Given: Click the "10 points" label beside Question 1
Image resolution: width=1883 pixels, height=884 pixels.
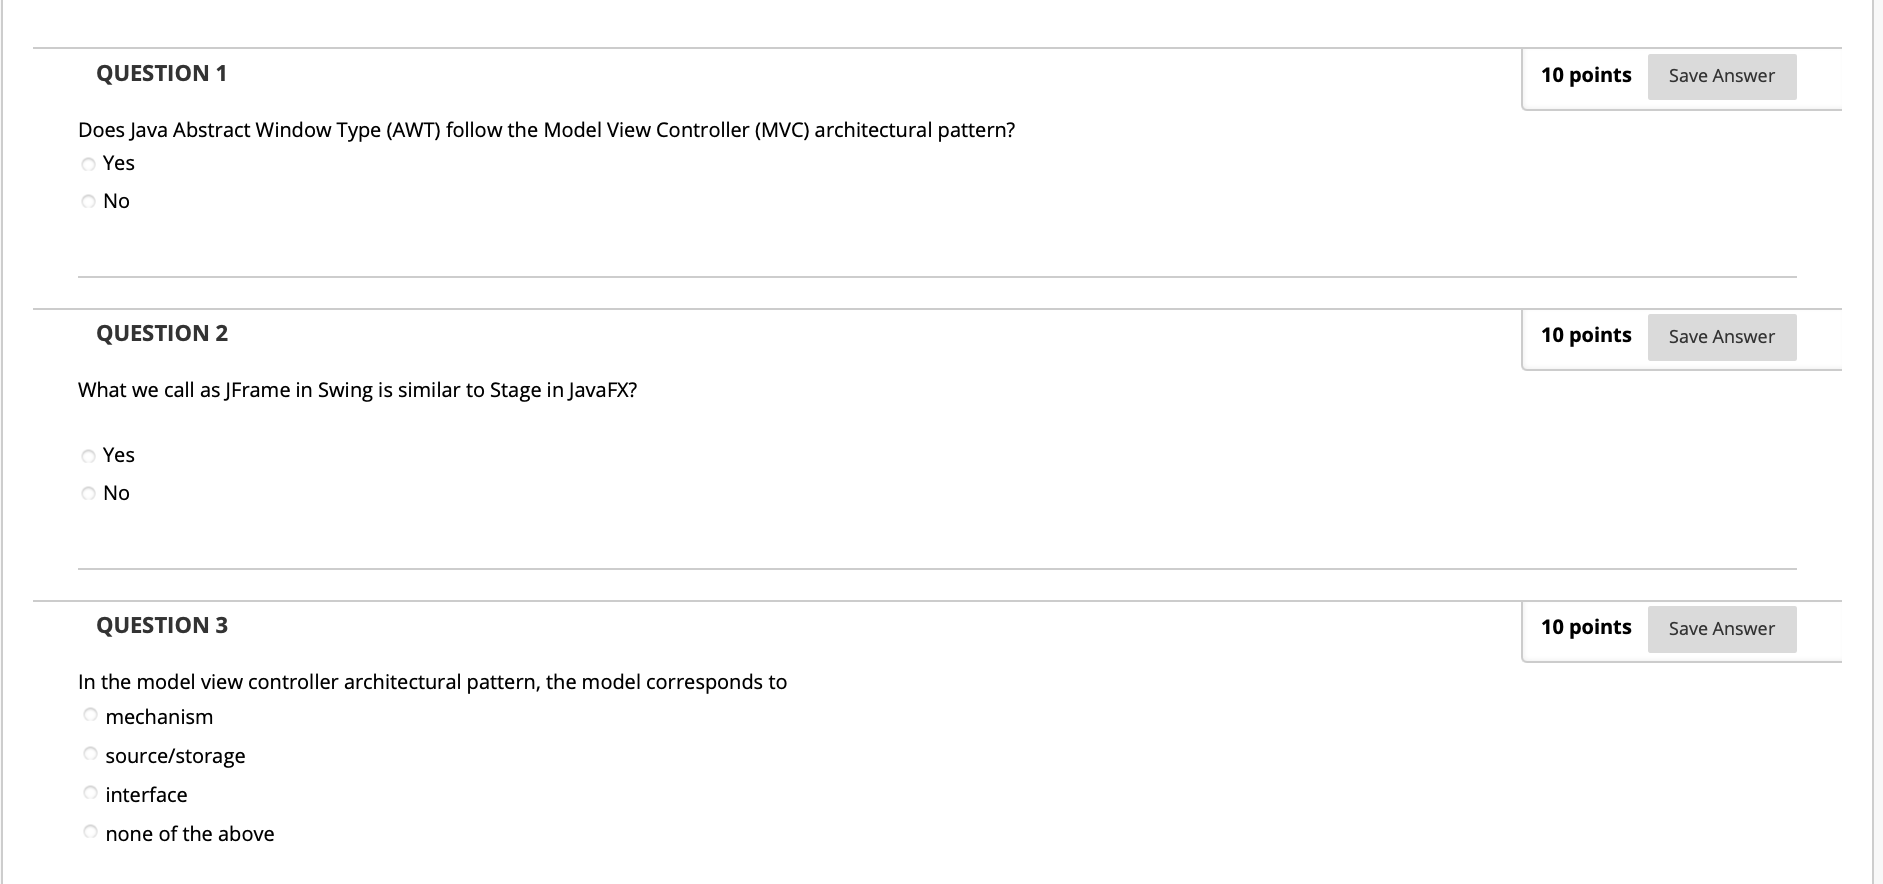Looking at the screenshot, I should (x=1586, y=75).
